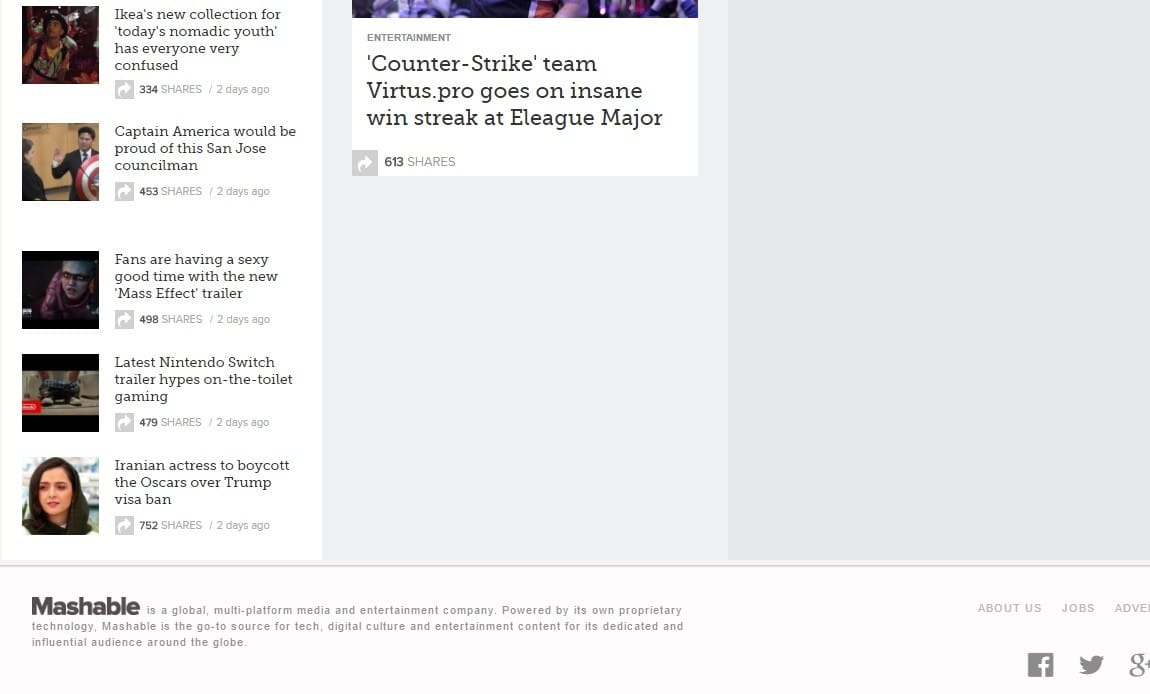Open Mashable Twitter icon in footer
The image size is (1150, 694).
click(x=1091, y=665)
